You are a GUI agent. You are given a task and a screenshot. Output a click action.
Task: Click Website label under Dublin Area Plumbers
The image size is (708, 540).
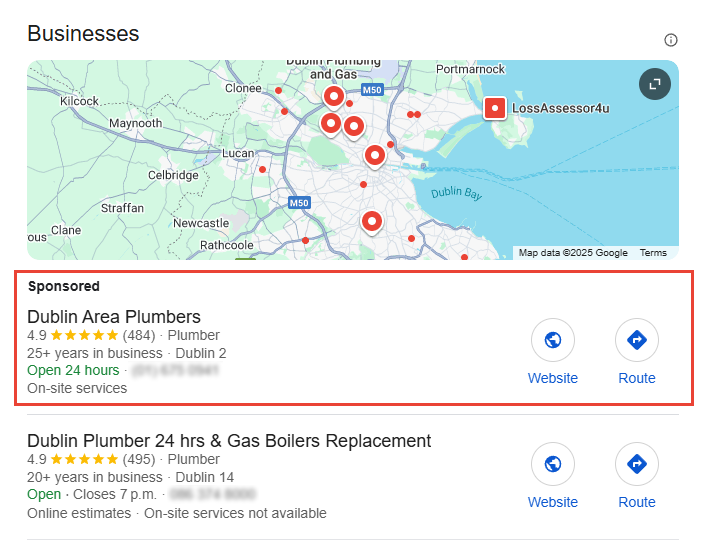[553, 378]
